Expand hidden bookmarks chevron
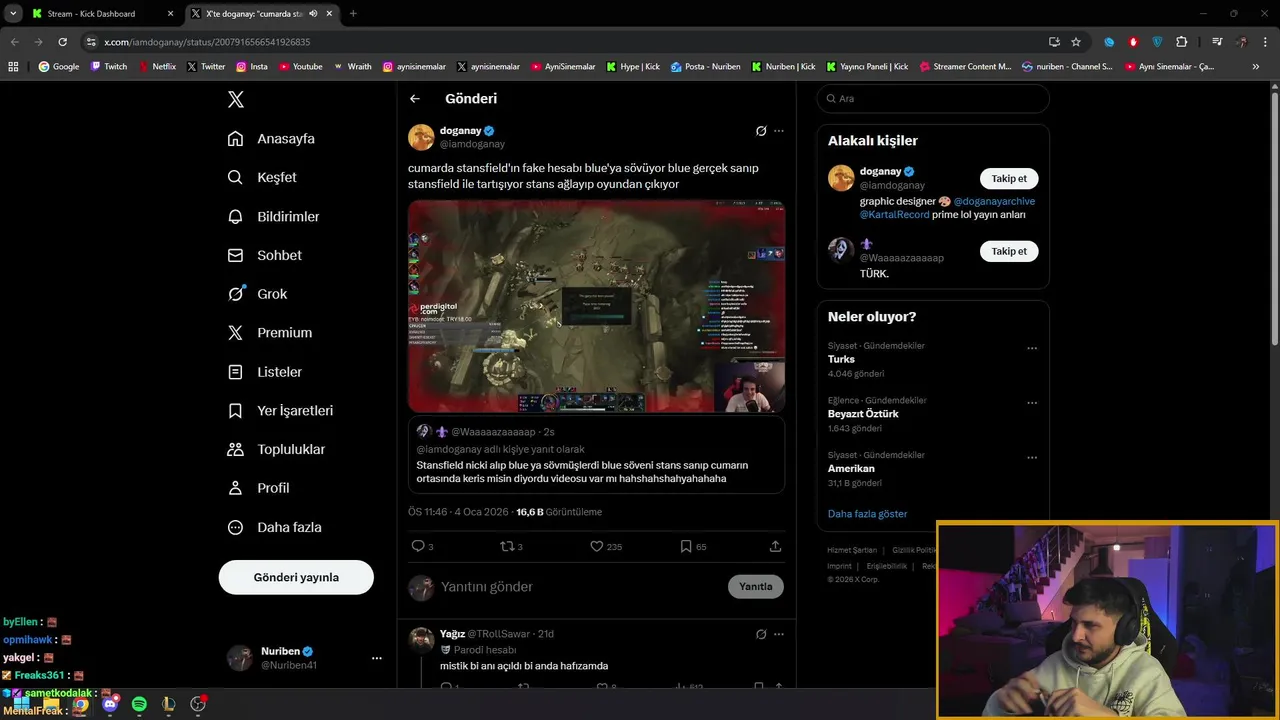The image size is (1280, 720). click(1256, 67)
